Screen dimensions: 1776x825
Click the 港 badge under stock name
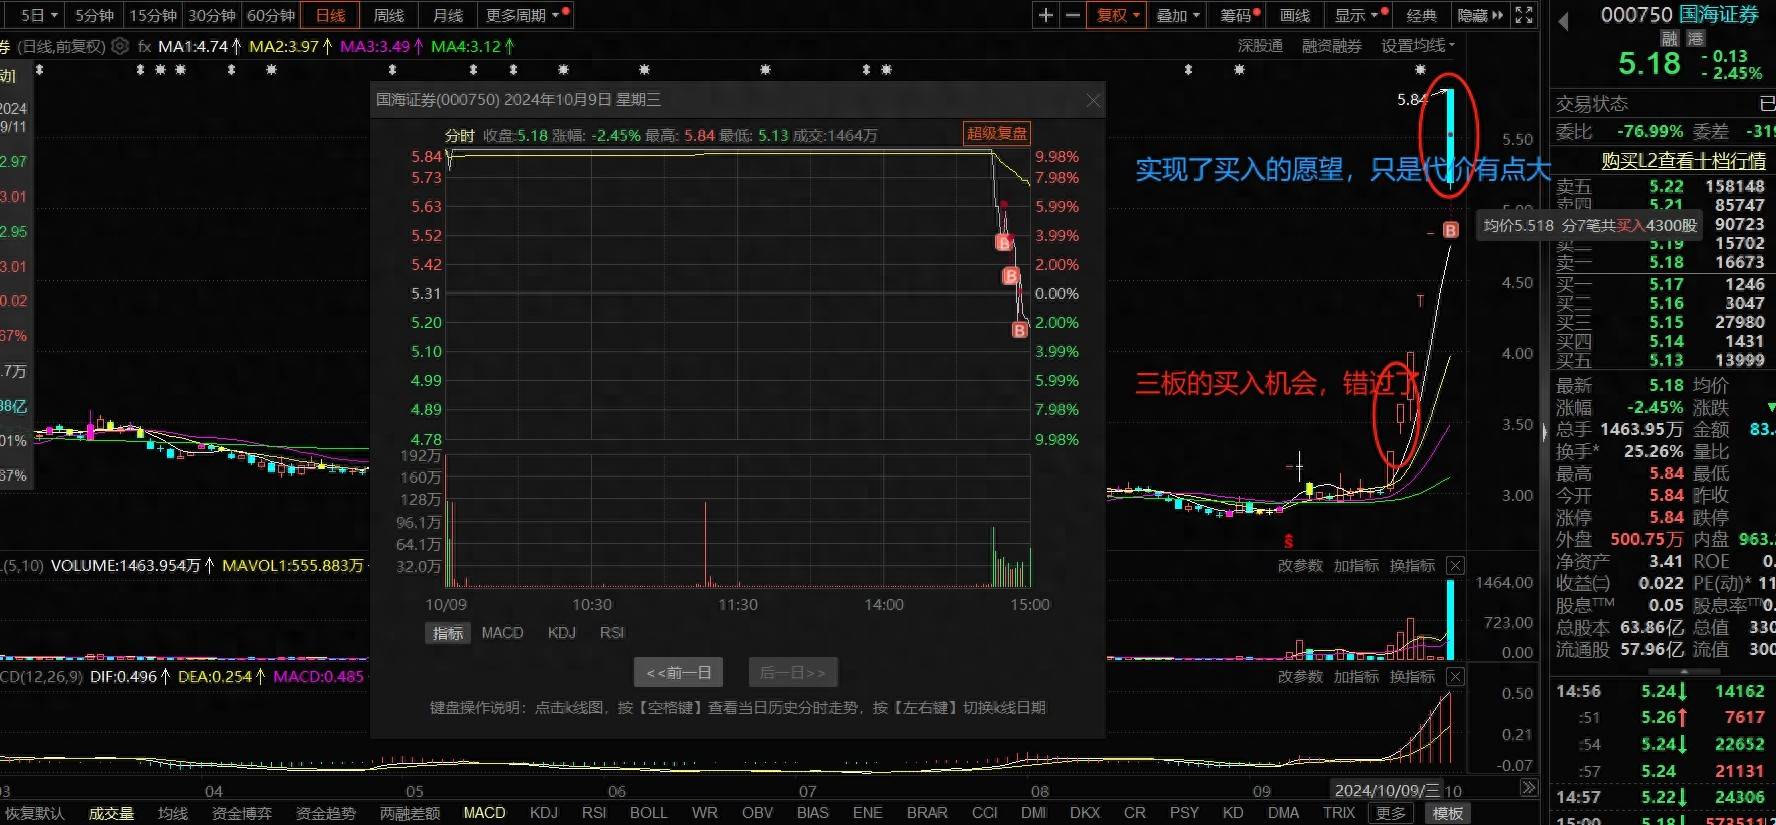[x=1696, y=38]
